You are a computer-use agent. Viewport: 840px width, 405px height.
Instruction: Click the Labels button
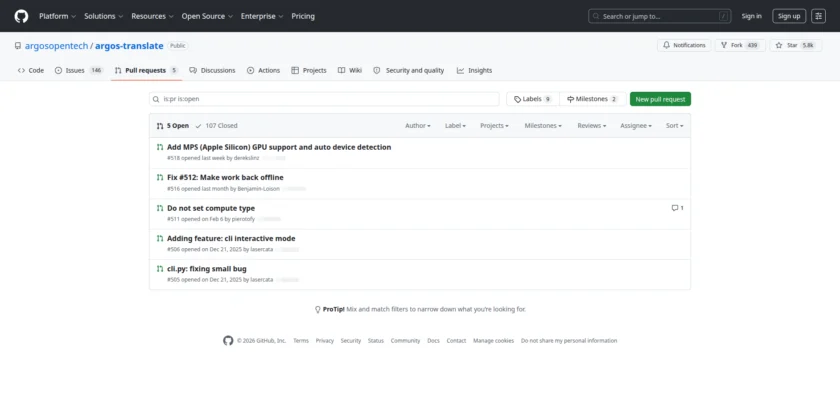coord(532,99)
